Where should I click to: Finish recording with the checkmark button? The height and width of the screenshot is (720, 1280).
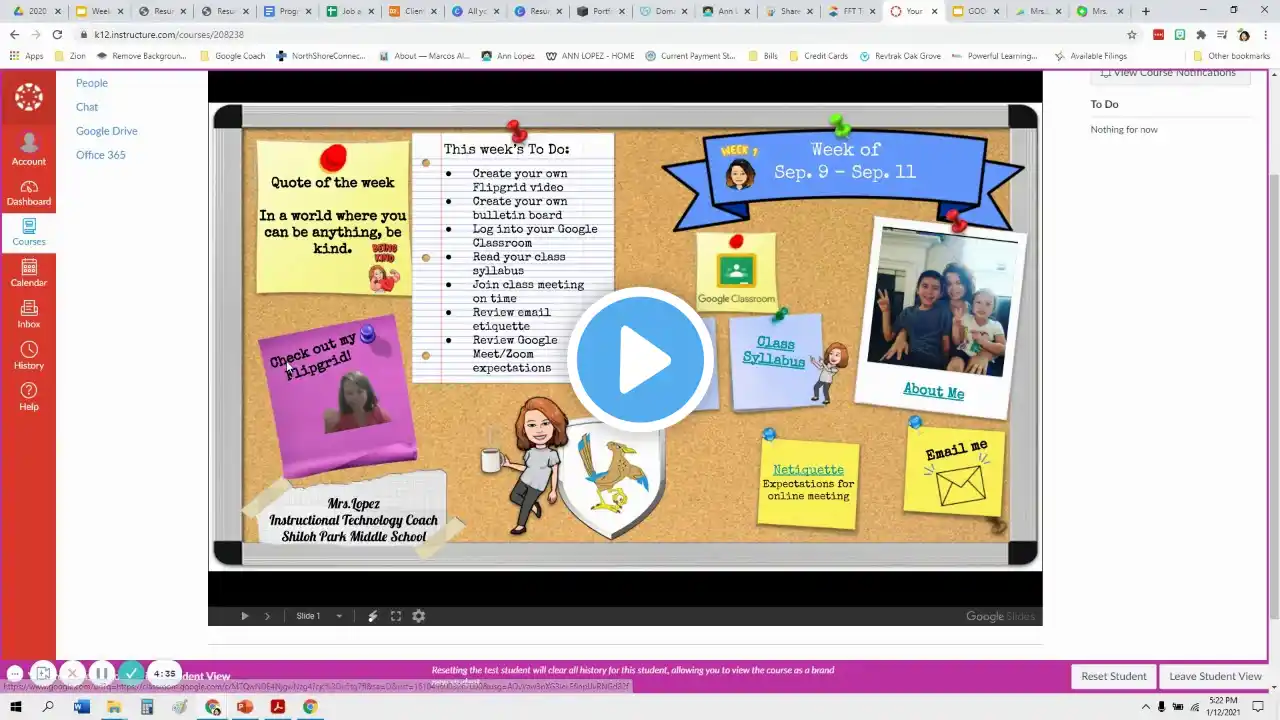(x=132, y=674)
